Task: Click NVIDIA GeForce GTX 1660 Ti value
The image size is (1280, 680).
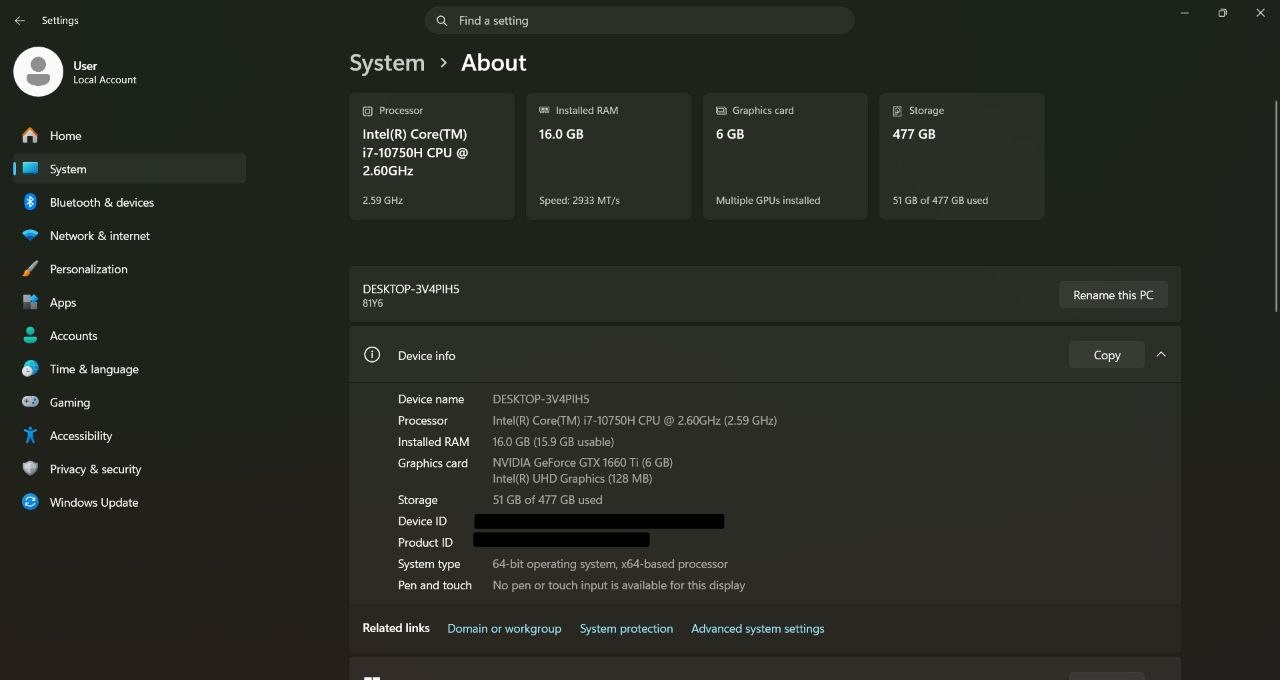Action: coord(582,463)
